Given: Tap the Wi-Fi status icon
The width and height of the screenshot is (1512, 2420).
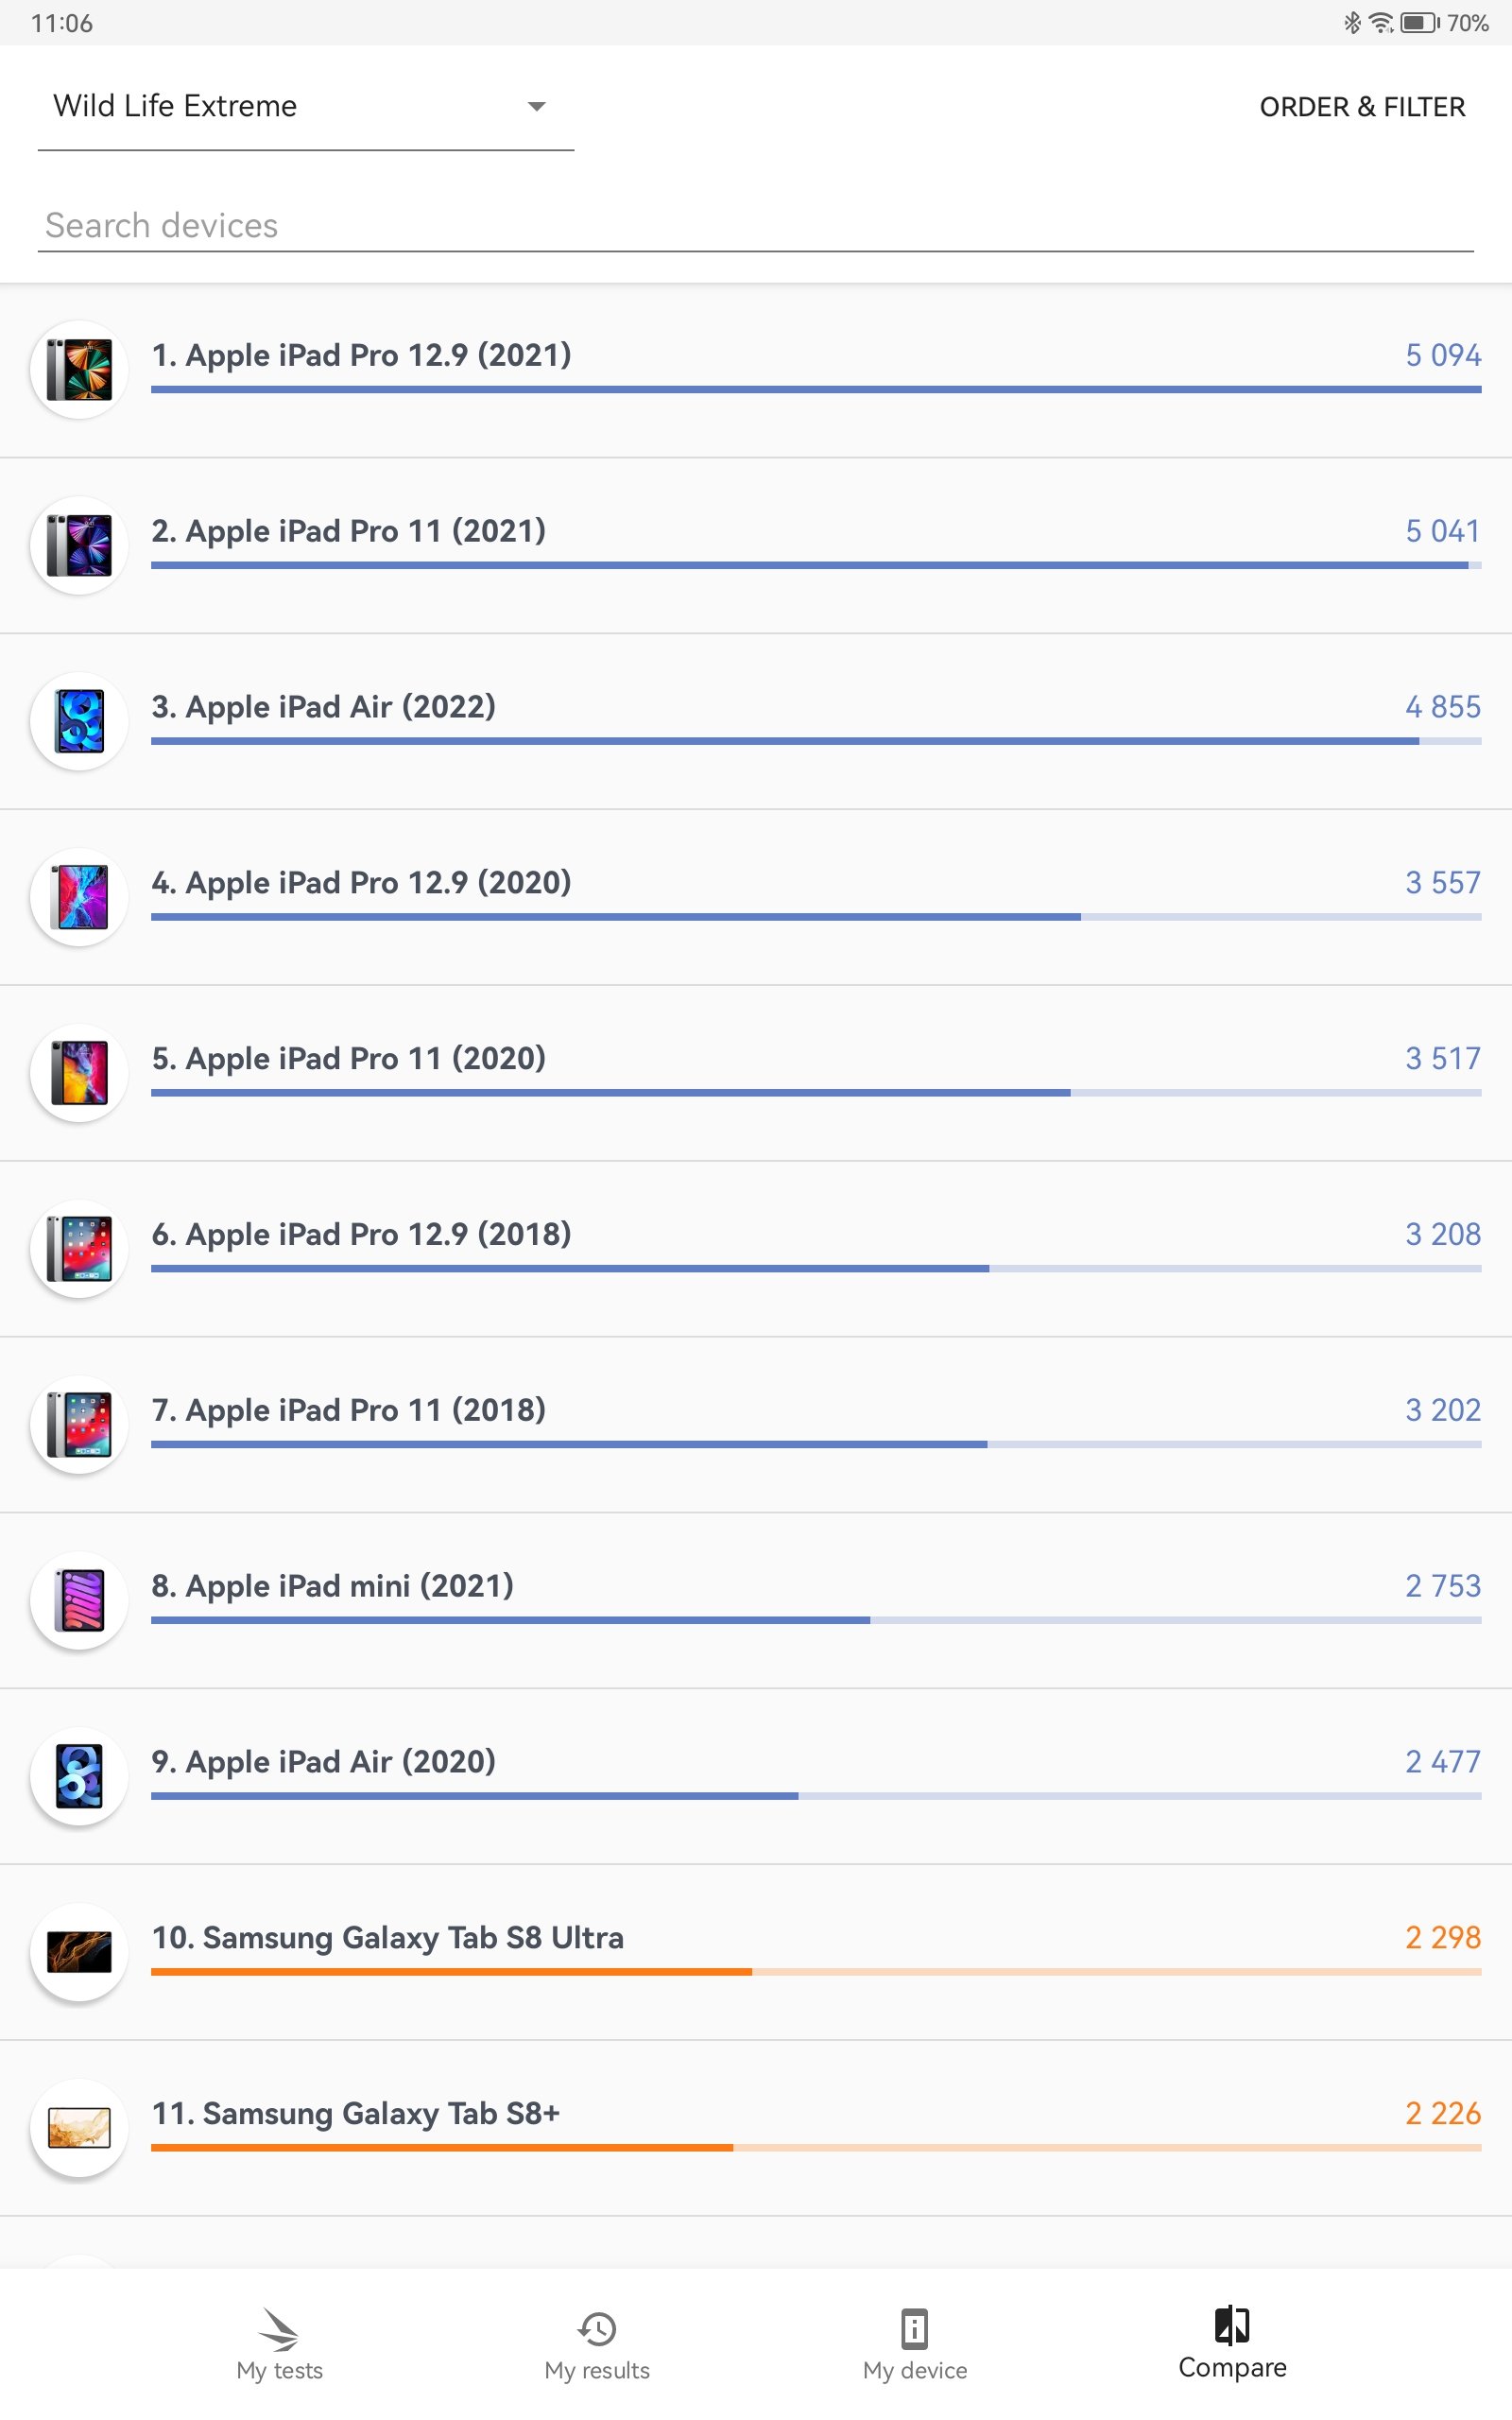Looking at the screenshot, I should coord(1381,22).
